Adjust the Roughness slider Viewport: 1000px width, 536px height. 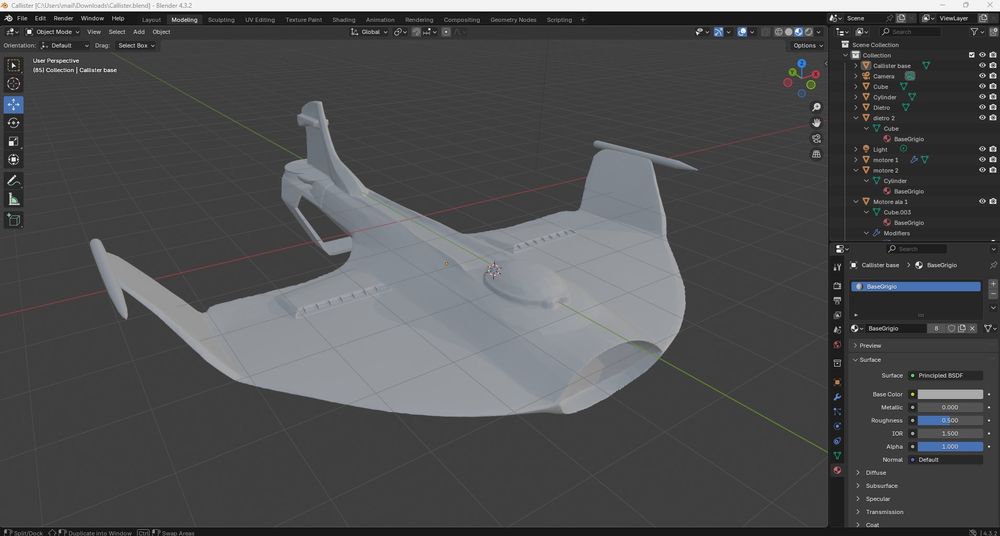point(950,421)
